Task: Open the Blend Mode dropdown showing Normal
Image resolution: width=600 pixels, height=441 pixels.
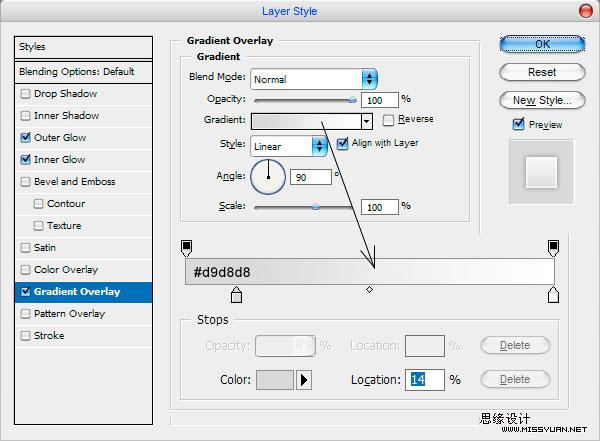Action: click(314, 79)
